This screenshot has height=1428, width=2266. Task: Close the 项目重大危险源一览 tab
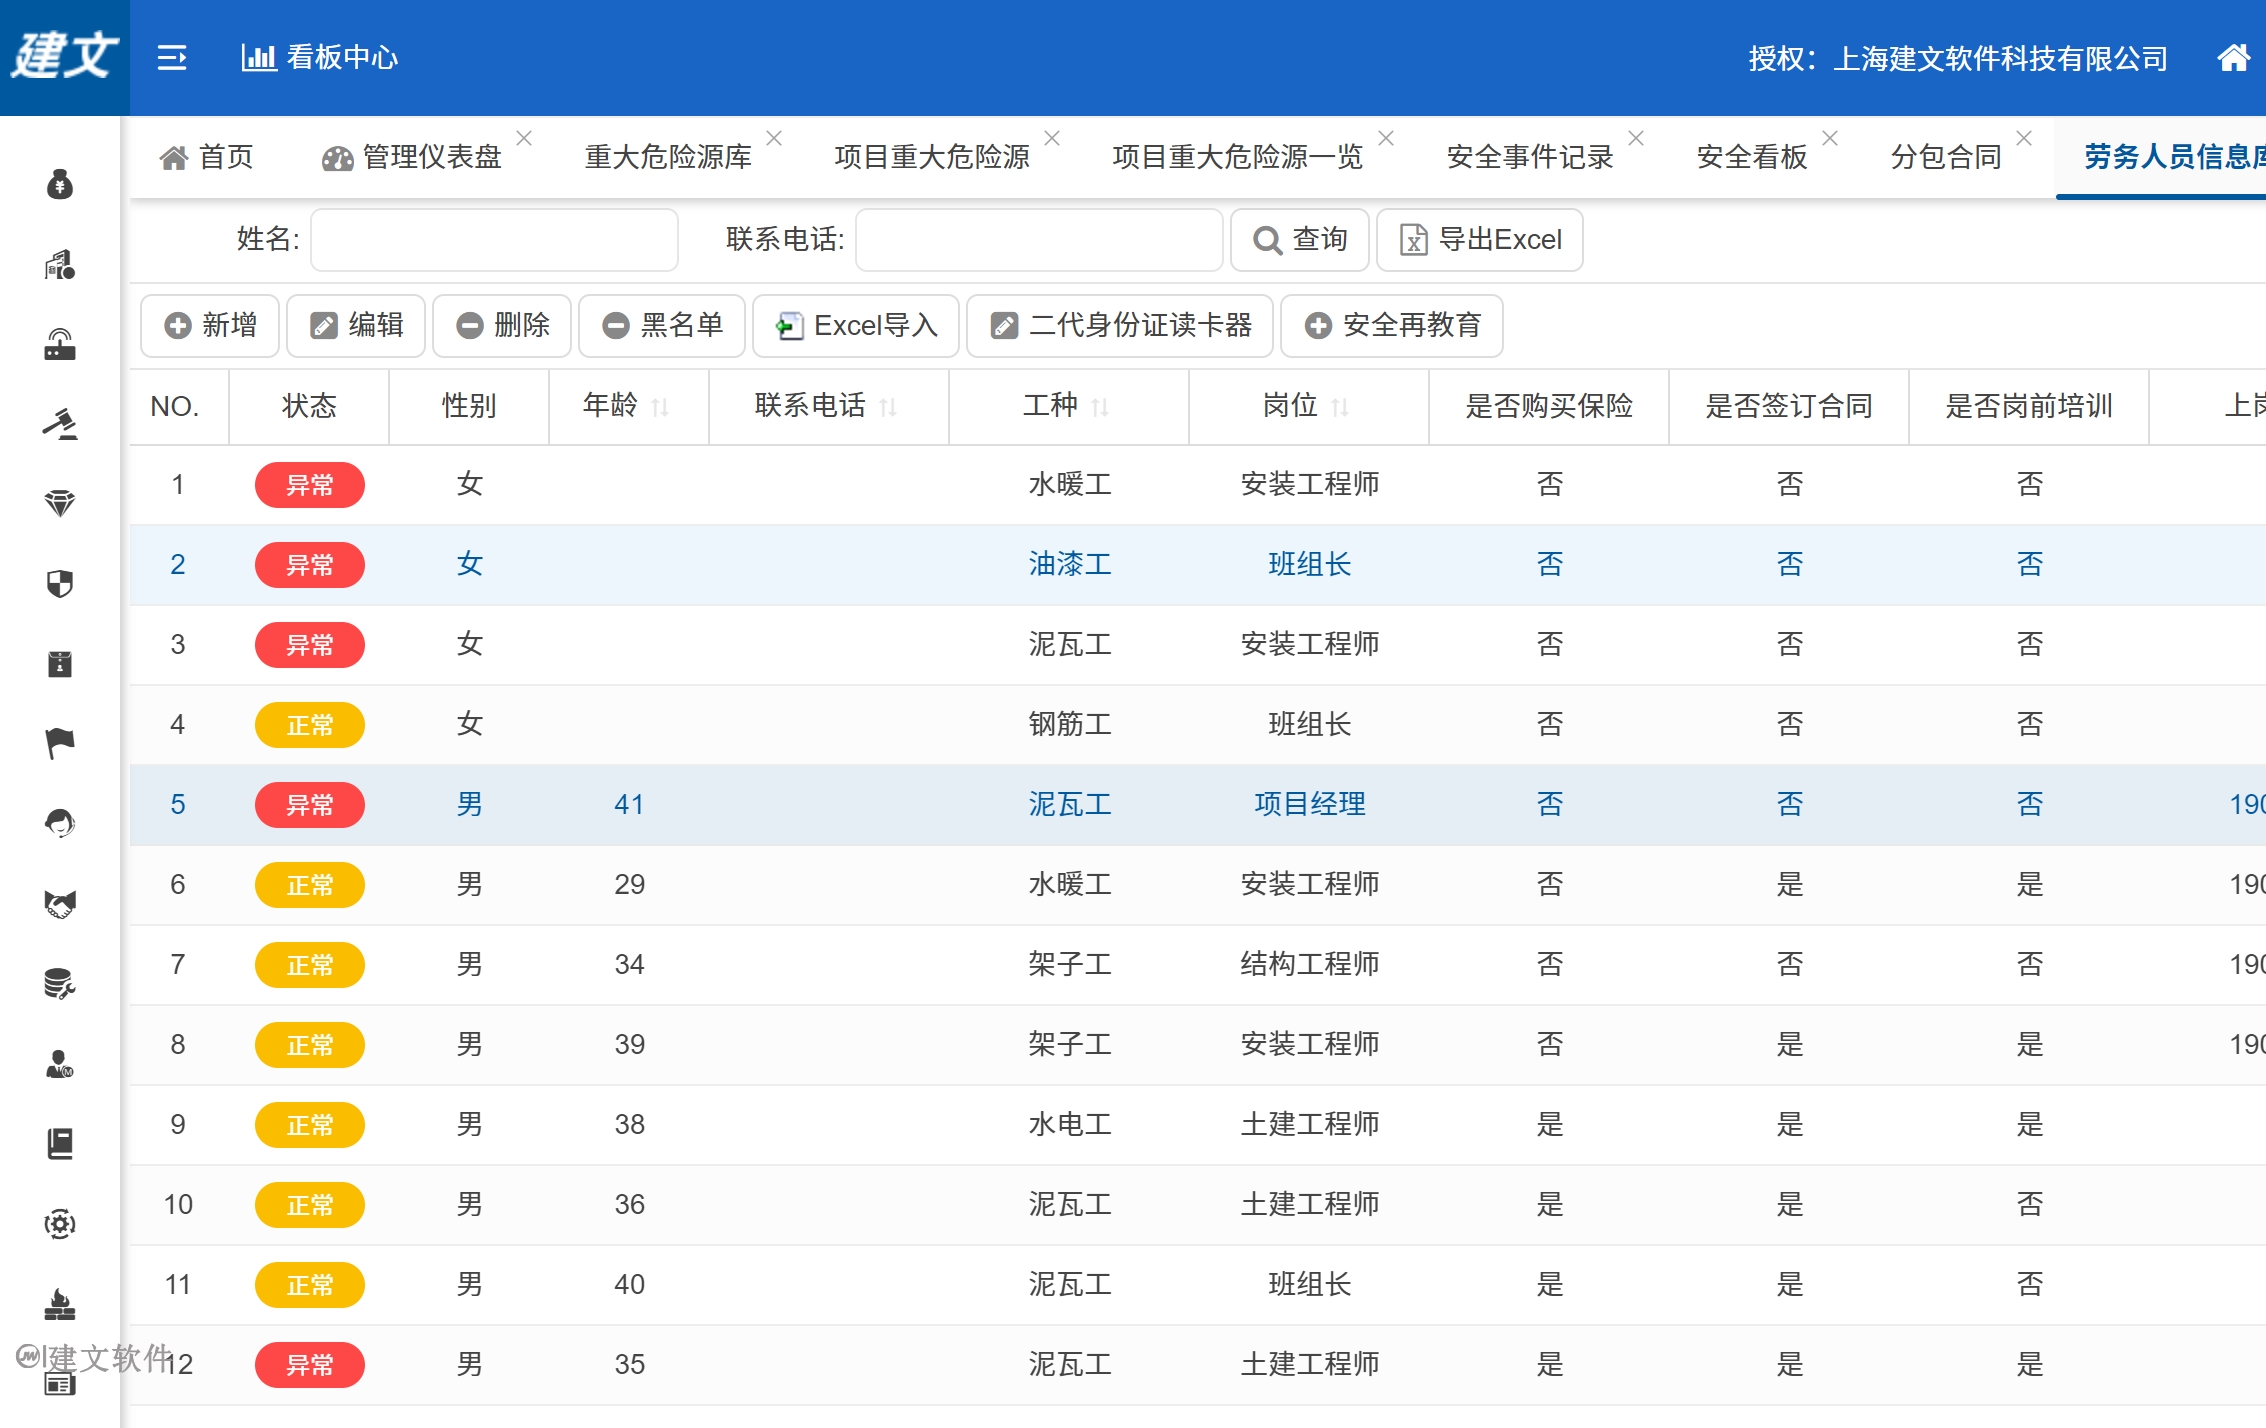coord(1386,138)
